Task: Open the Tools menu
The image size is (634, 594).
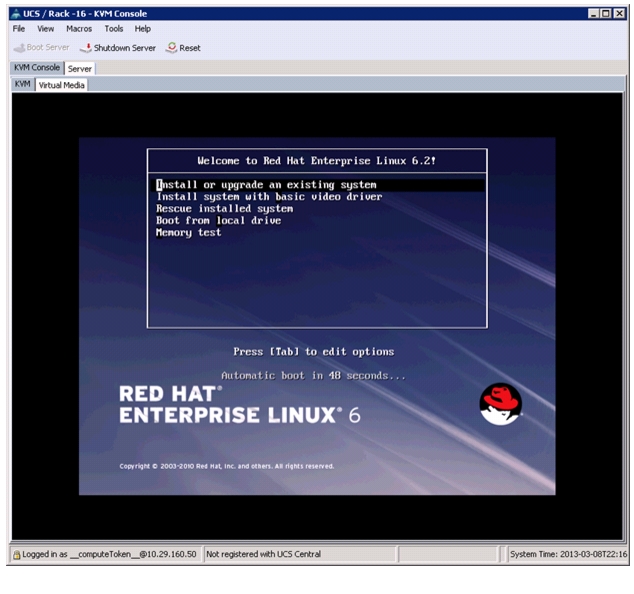Action: 114,29
